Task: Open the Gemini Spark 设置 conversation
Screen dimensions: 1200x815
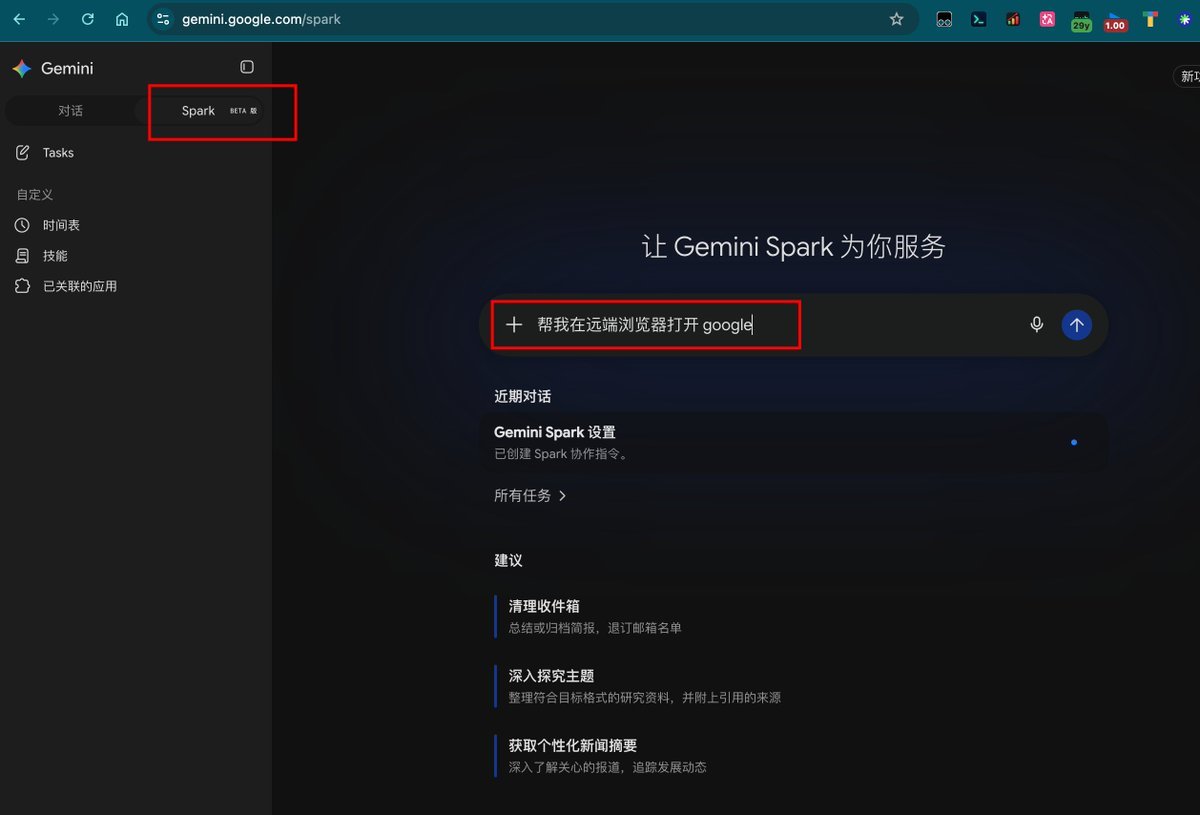Action: coord(794,442)
